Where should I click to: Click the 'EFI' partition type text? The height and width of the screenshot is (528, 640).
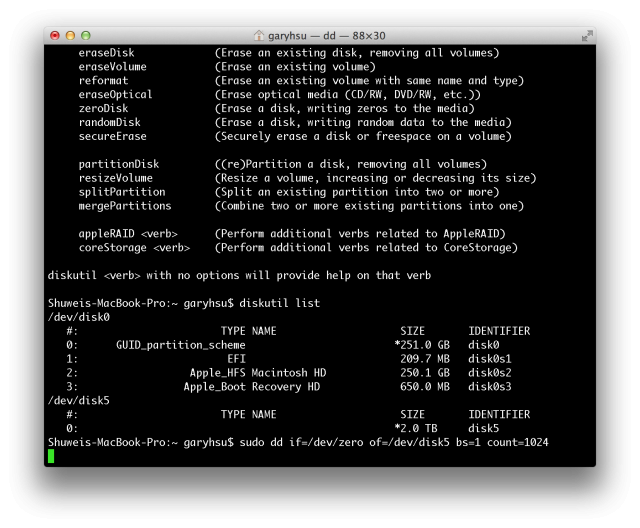coord(237,359)
